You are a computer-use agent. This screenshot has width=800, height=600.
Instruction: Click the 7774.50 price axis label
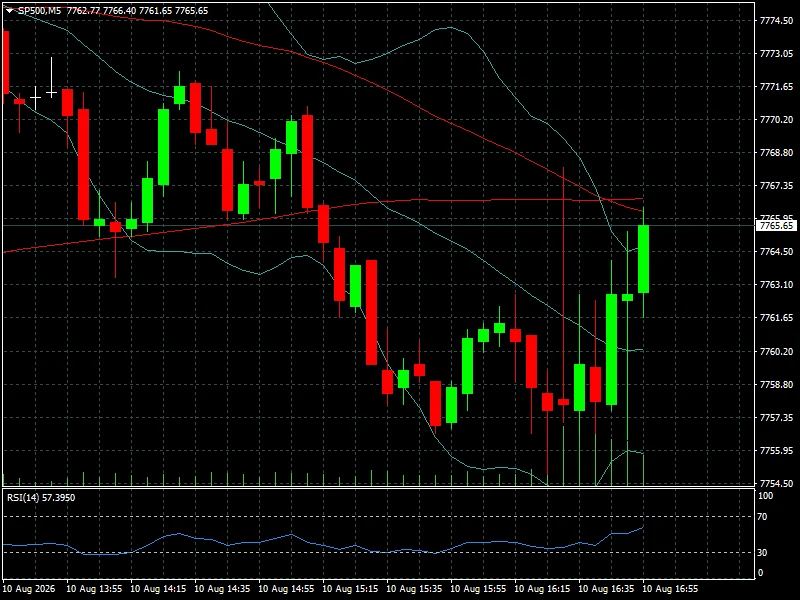point(776,20)
